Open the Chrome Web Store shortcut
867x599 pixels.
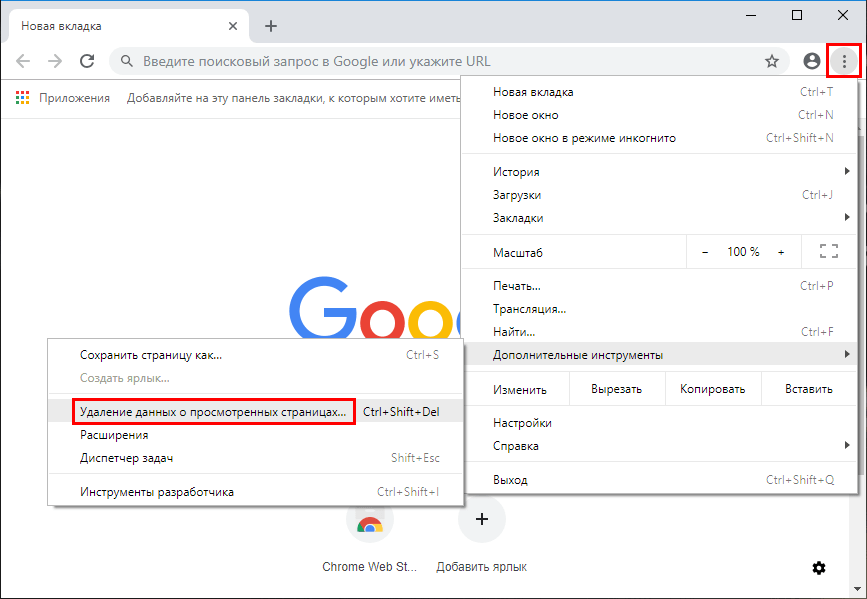370,520
